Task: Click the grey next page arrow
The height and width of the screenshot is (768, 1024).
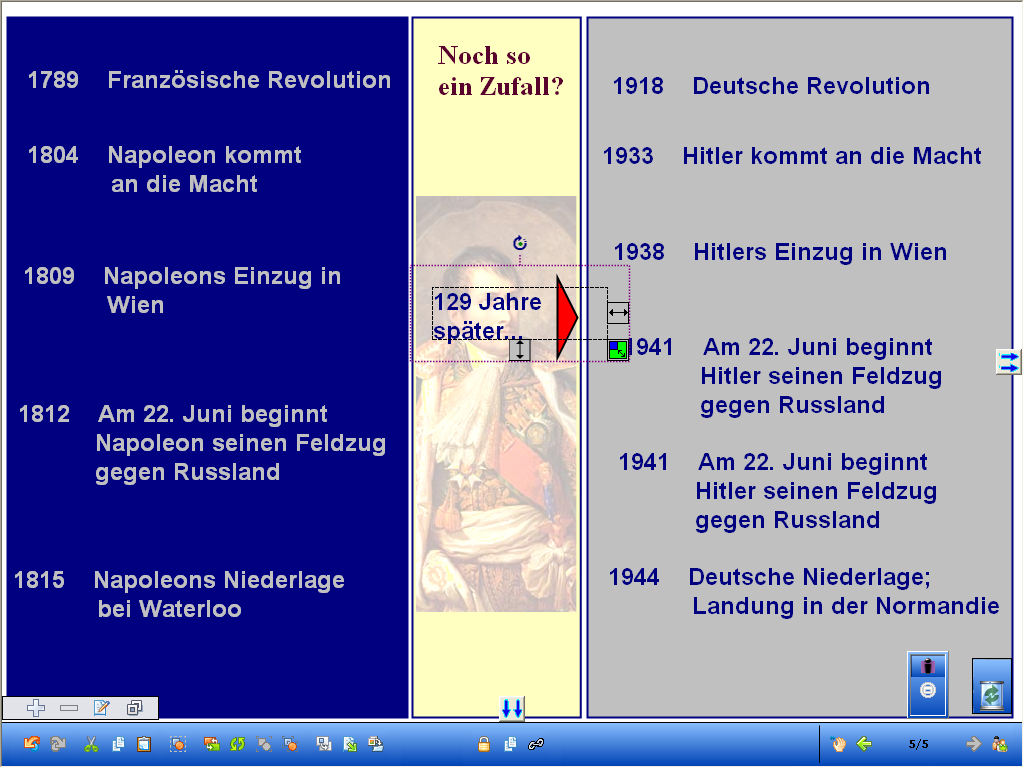Action: point(973,743)
